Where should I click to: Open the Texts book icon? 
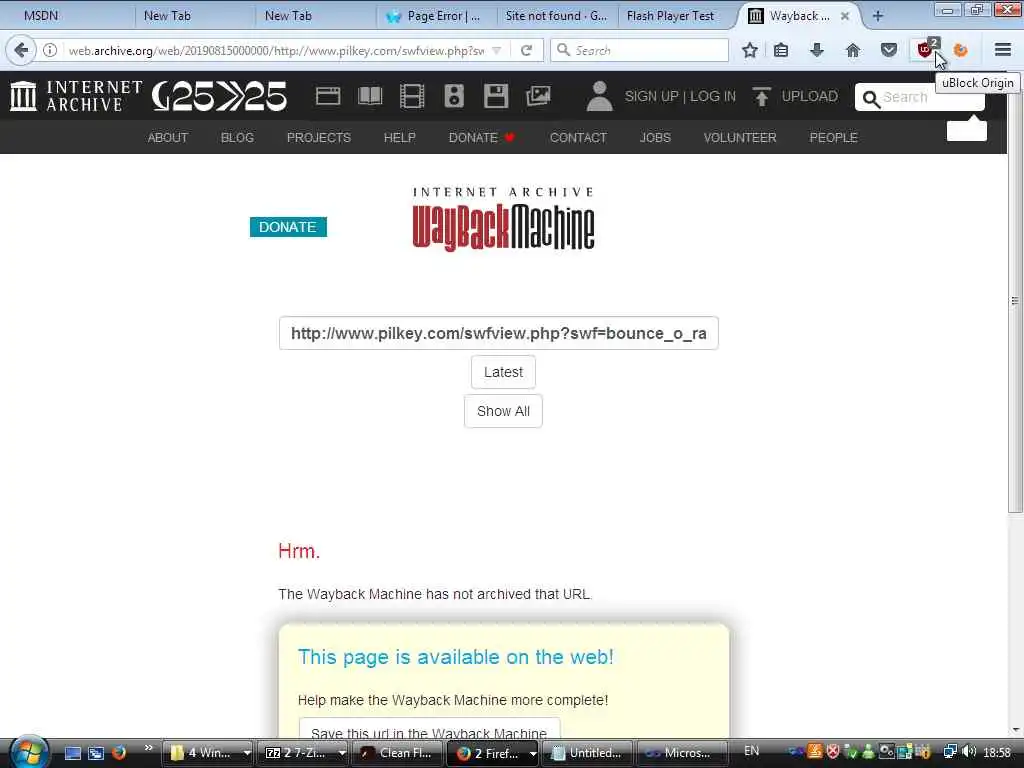point(370,96)
